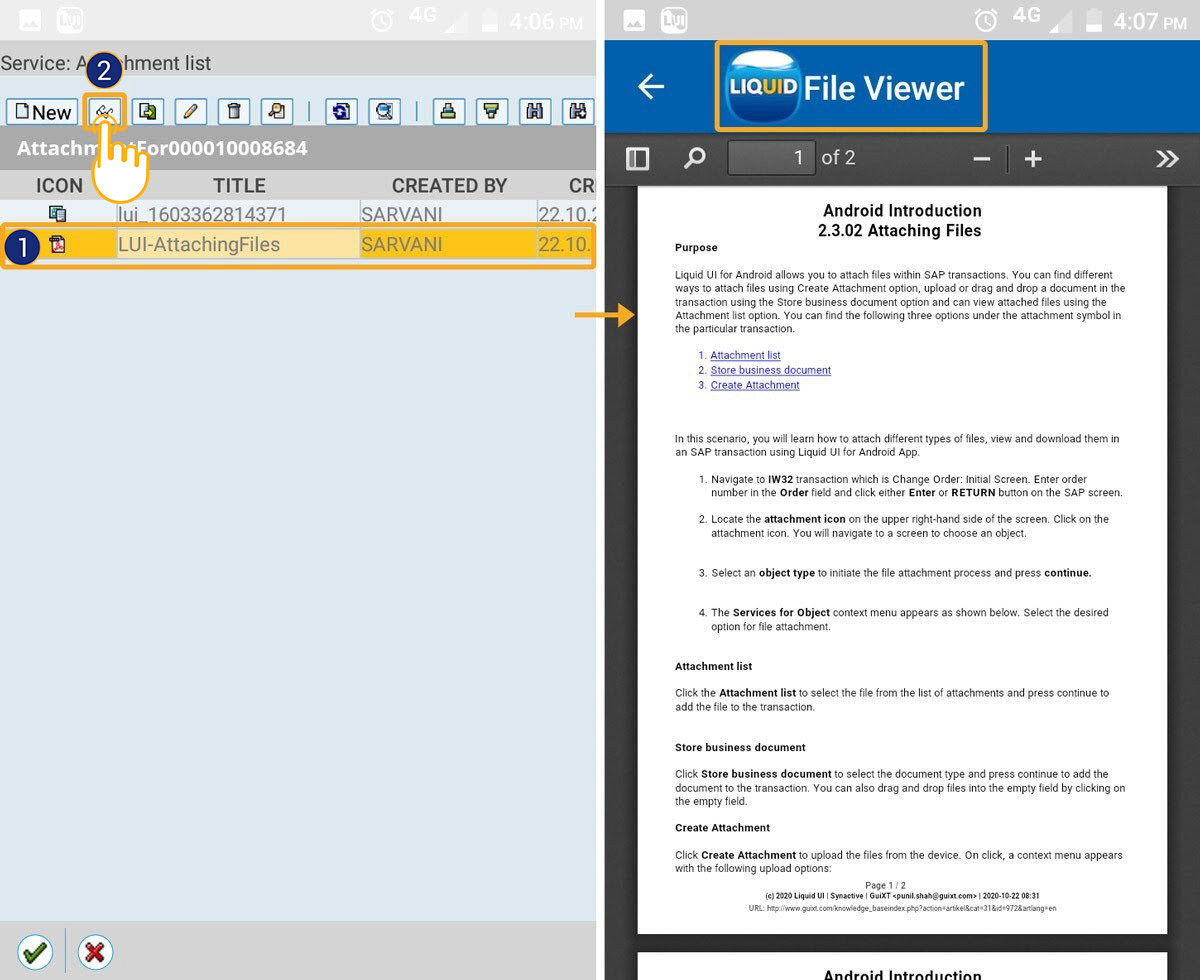Image resolution: width=1200 pixels, height=980 pixels.
Task: Click the page number input field
Action: 771,158
